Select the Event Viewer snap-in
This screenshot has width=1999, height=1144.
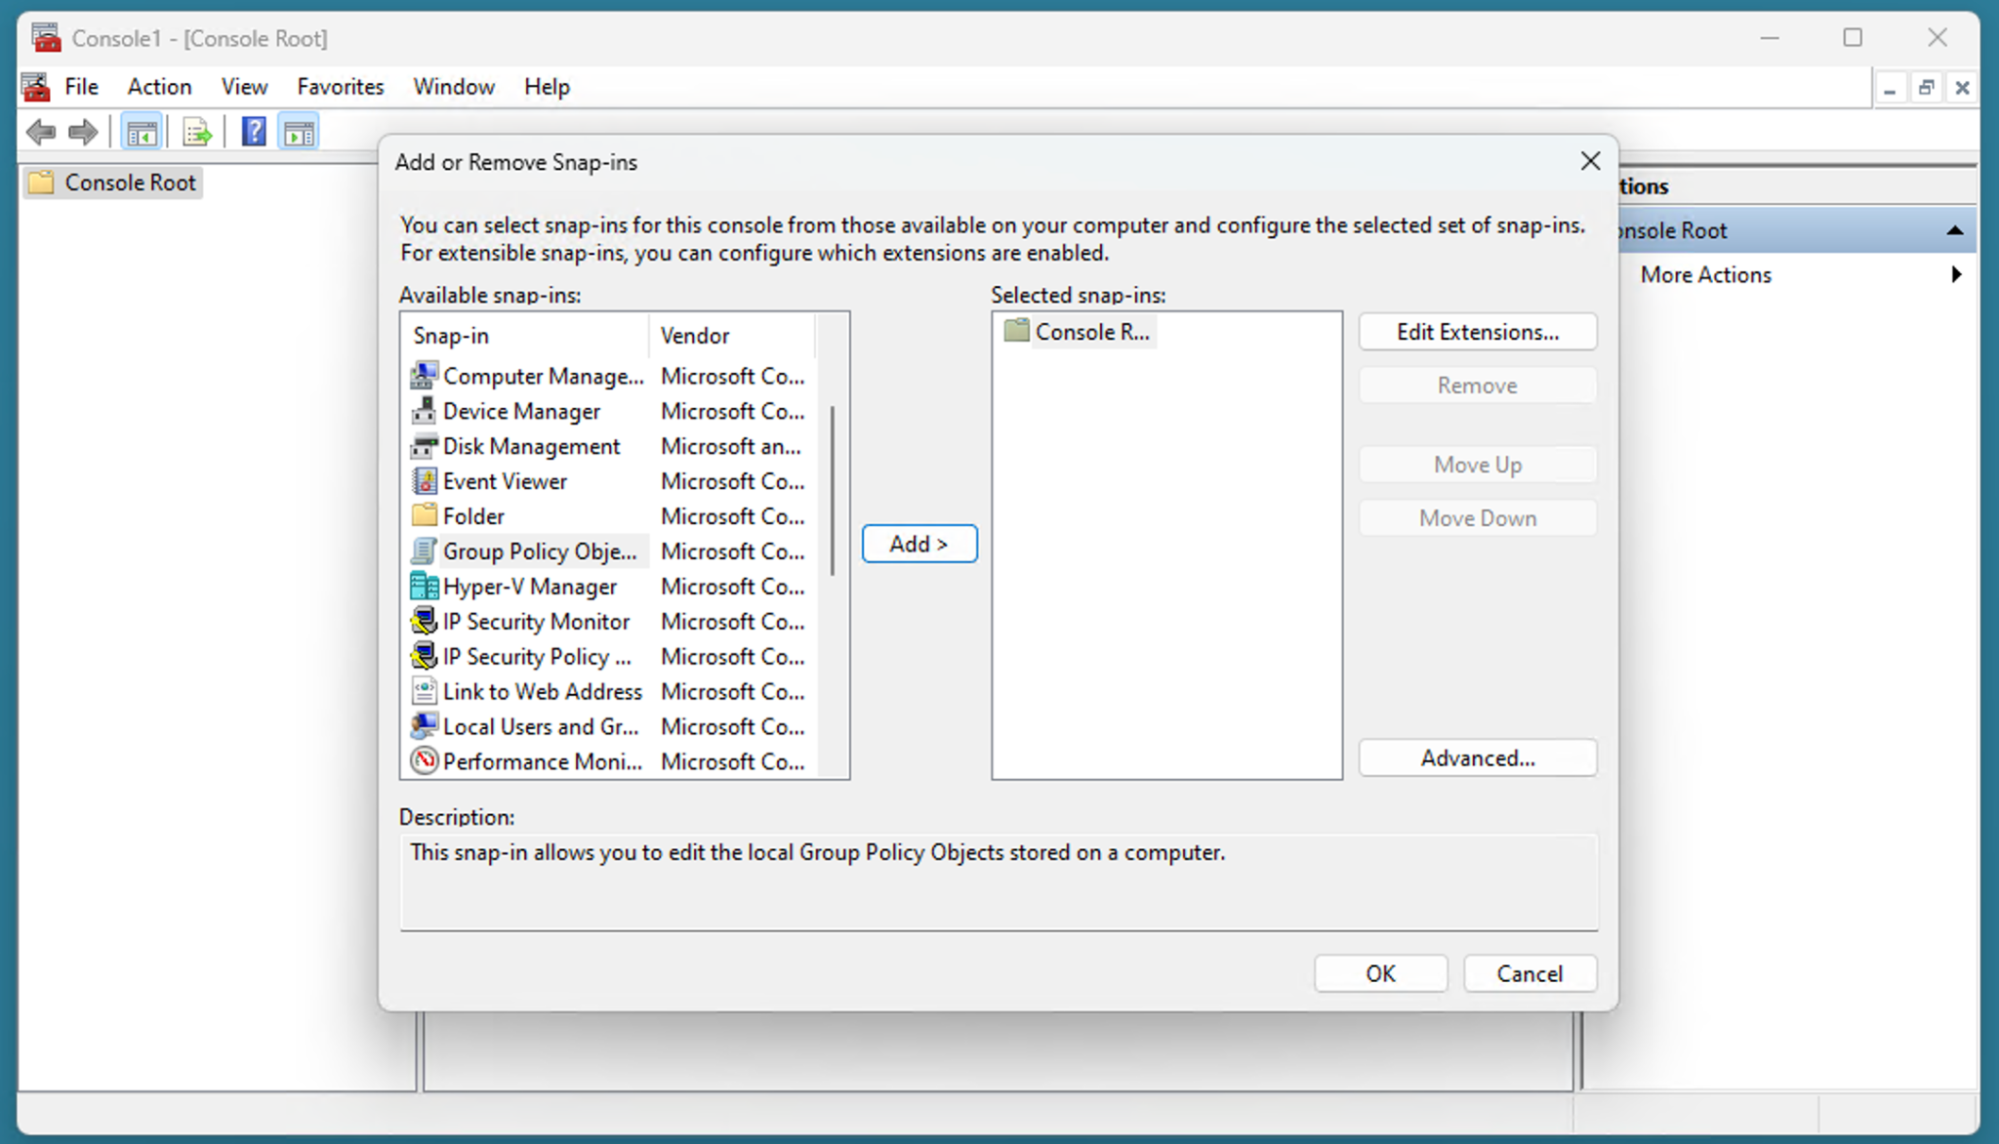point(504,481)
